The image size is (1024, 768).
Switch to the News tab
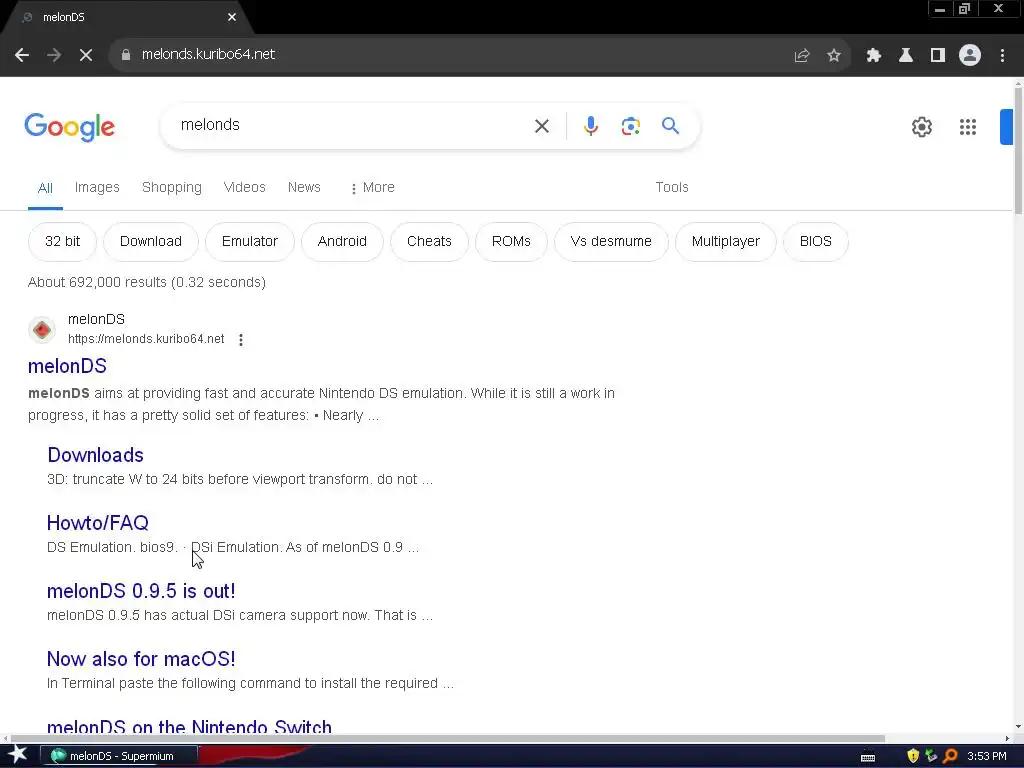click(304, 187)
